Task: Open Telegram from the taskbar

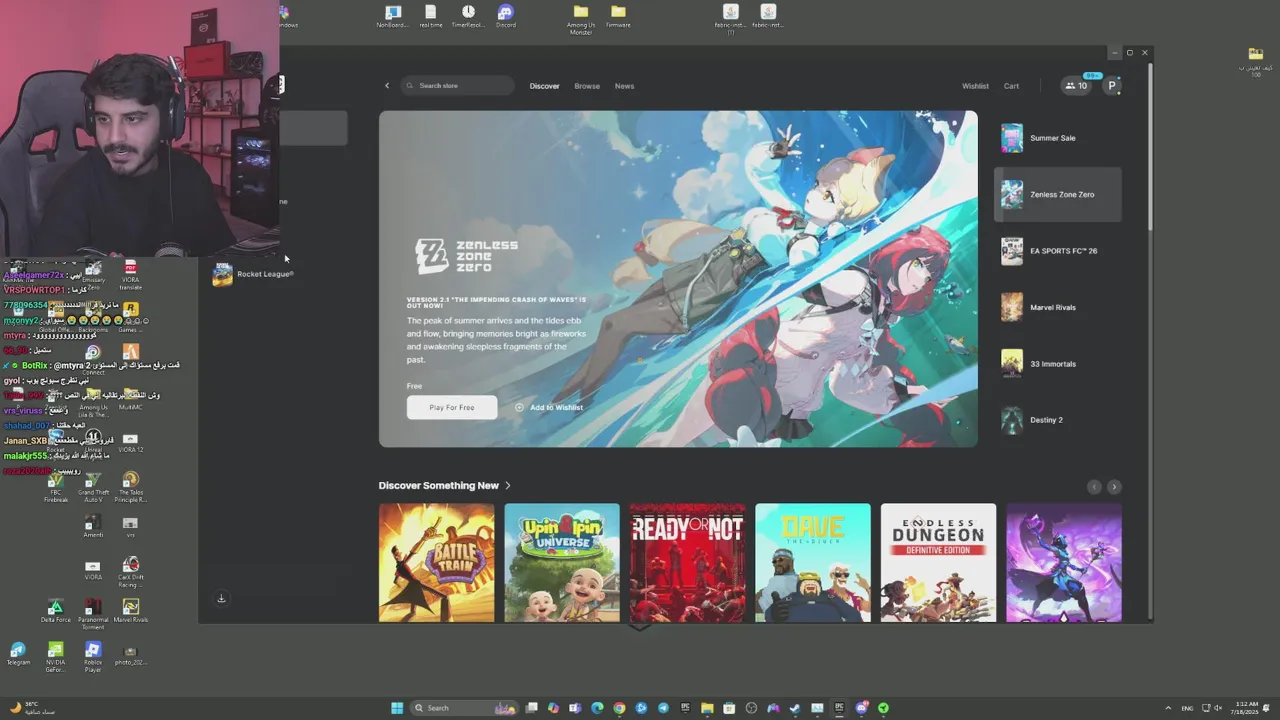Action: [x=663, y=708]
